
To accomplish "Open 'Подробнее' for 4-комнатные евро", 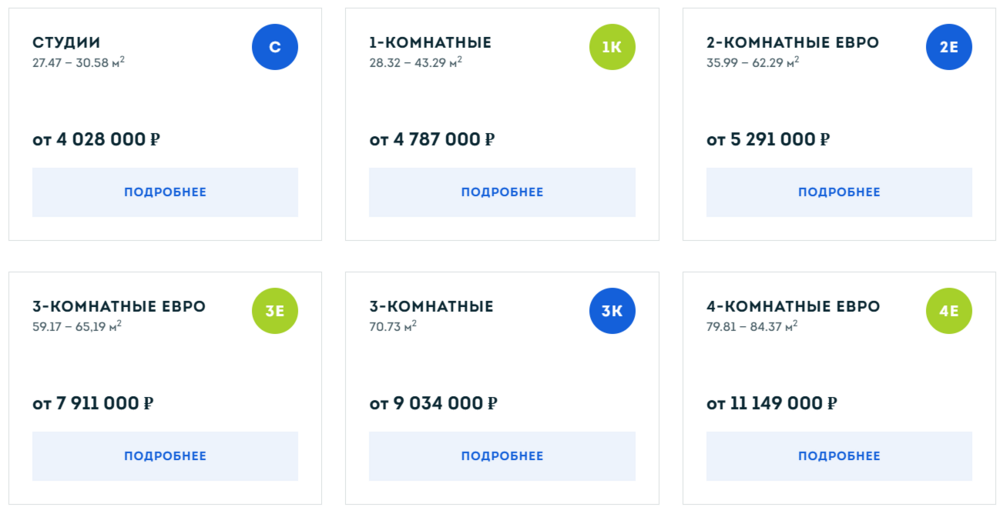I will (x=839, y=456).
